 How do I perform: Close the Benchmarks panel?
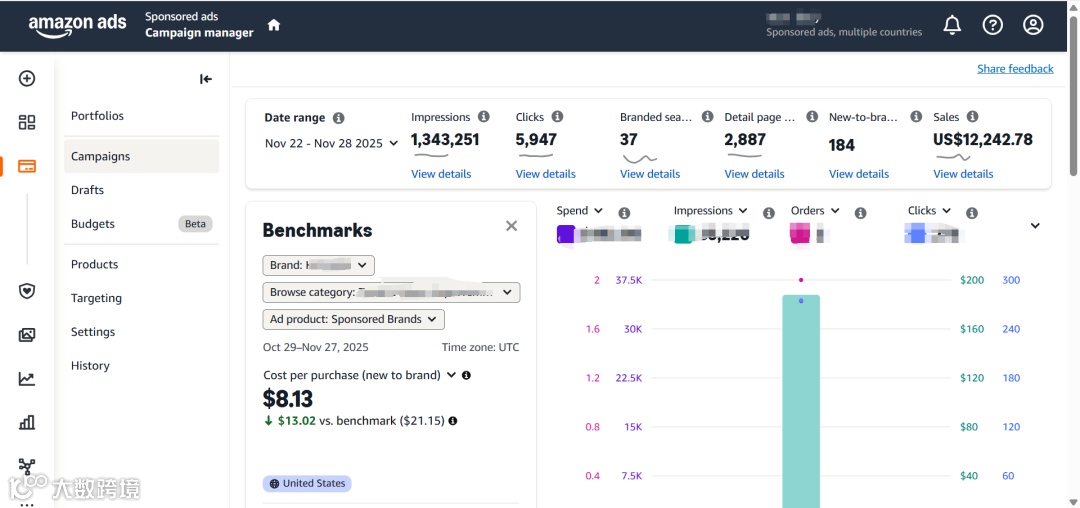[x=511, y=226]
